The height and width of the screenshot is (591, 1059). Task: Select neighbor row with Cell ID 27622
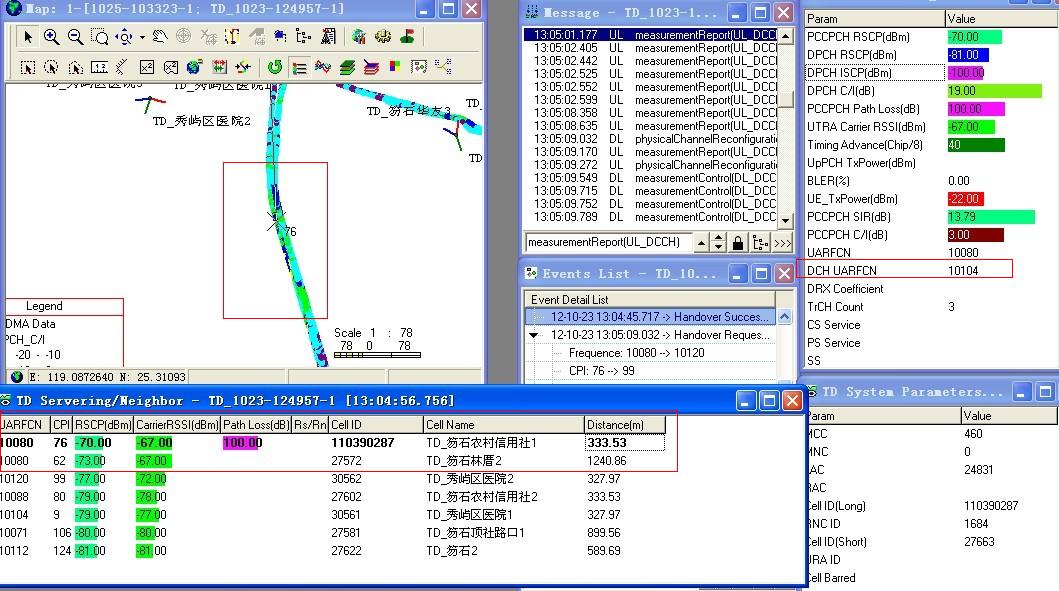pos(332,551)
